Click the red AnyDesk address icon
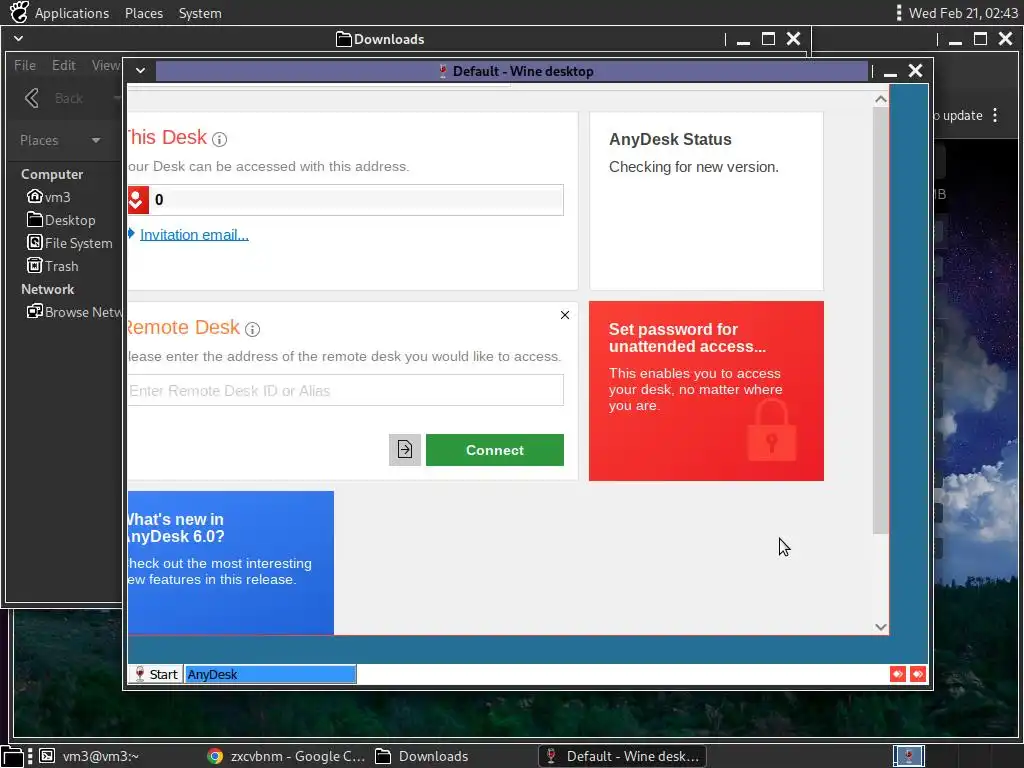The height and width of the screenshot is (768, 1024). (x=138, y=200)
